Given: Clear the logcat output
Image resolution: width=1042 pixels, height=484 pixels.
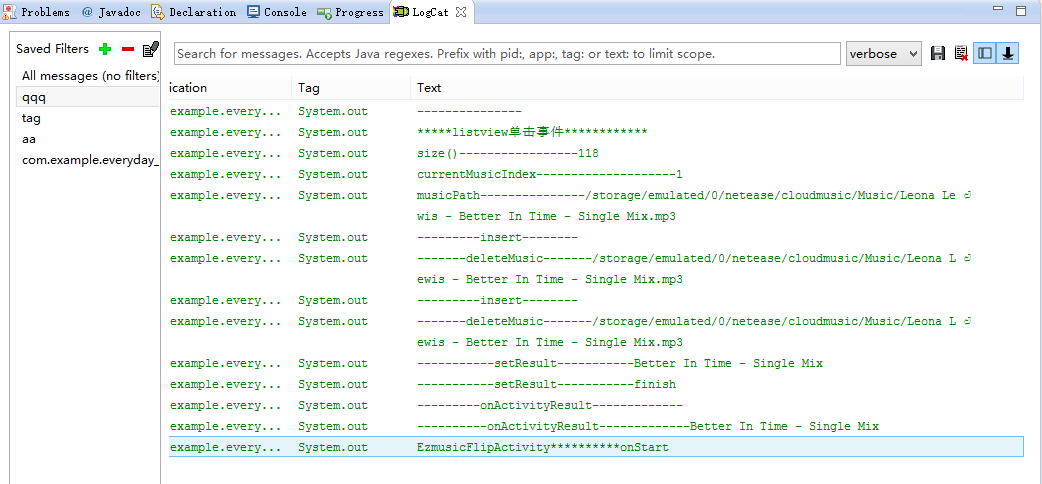Looking at the screenshot, I should (x=960, y=54).
